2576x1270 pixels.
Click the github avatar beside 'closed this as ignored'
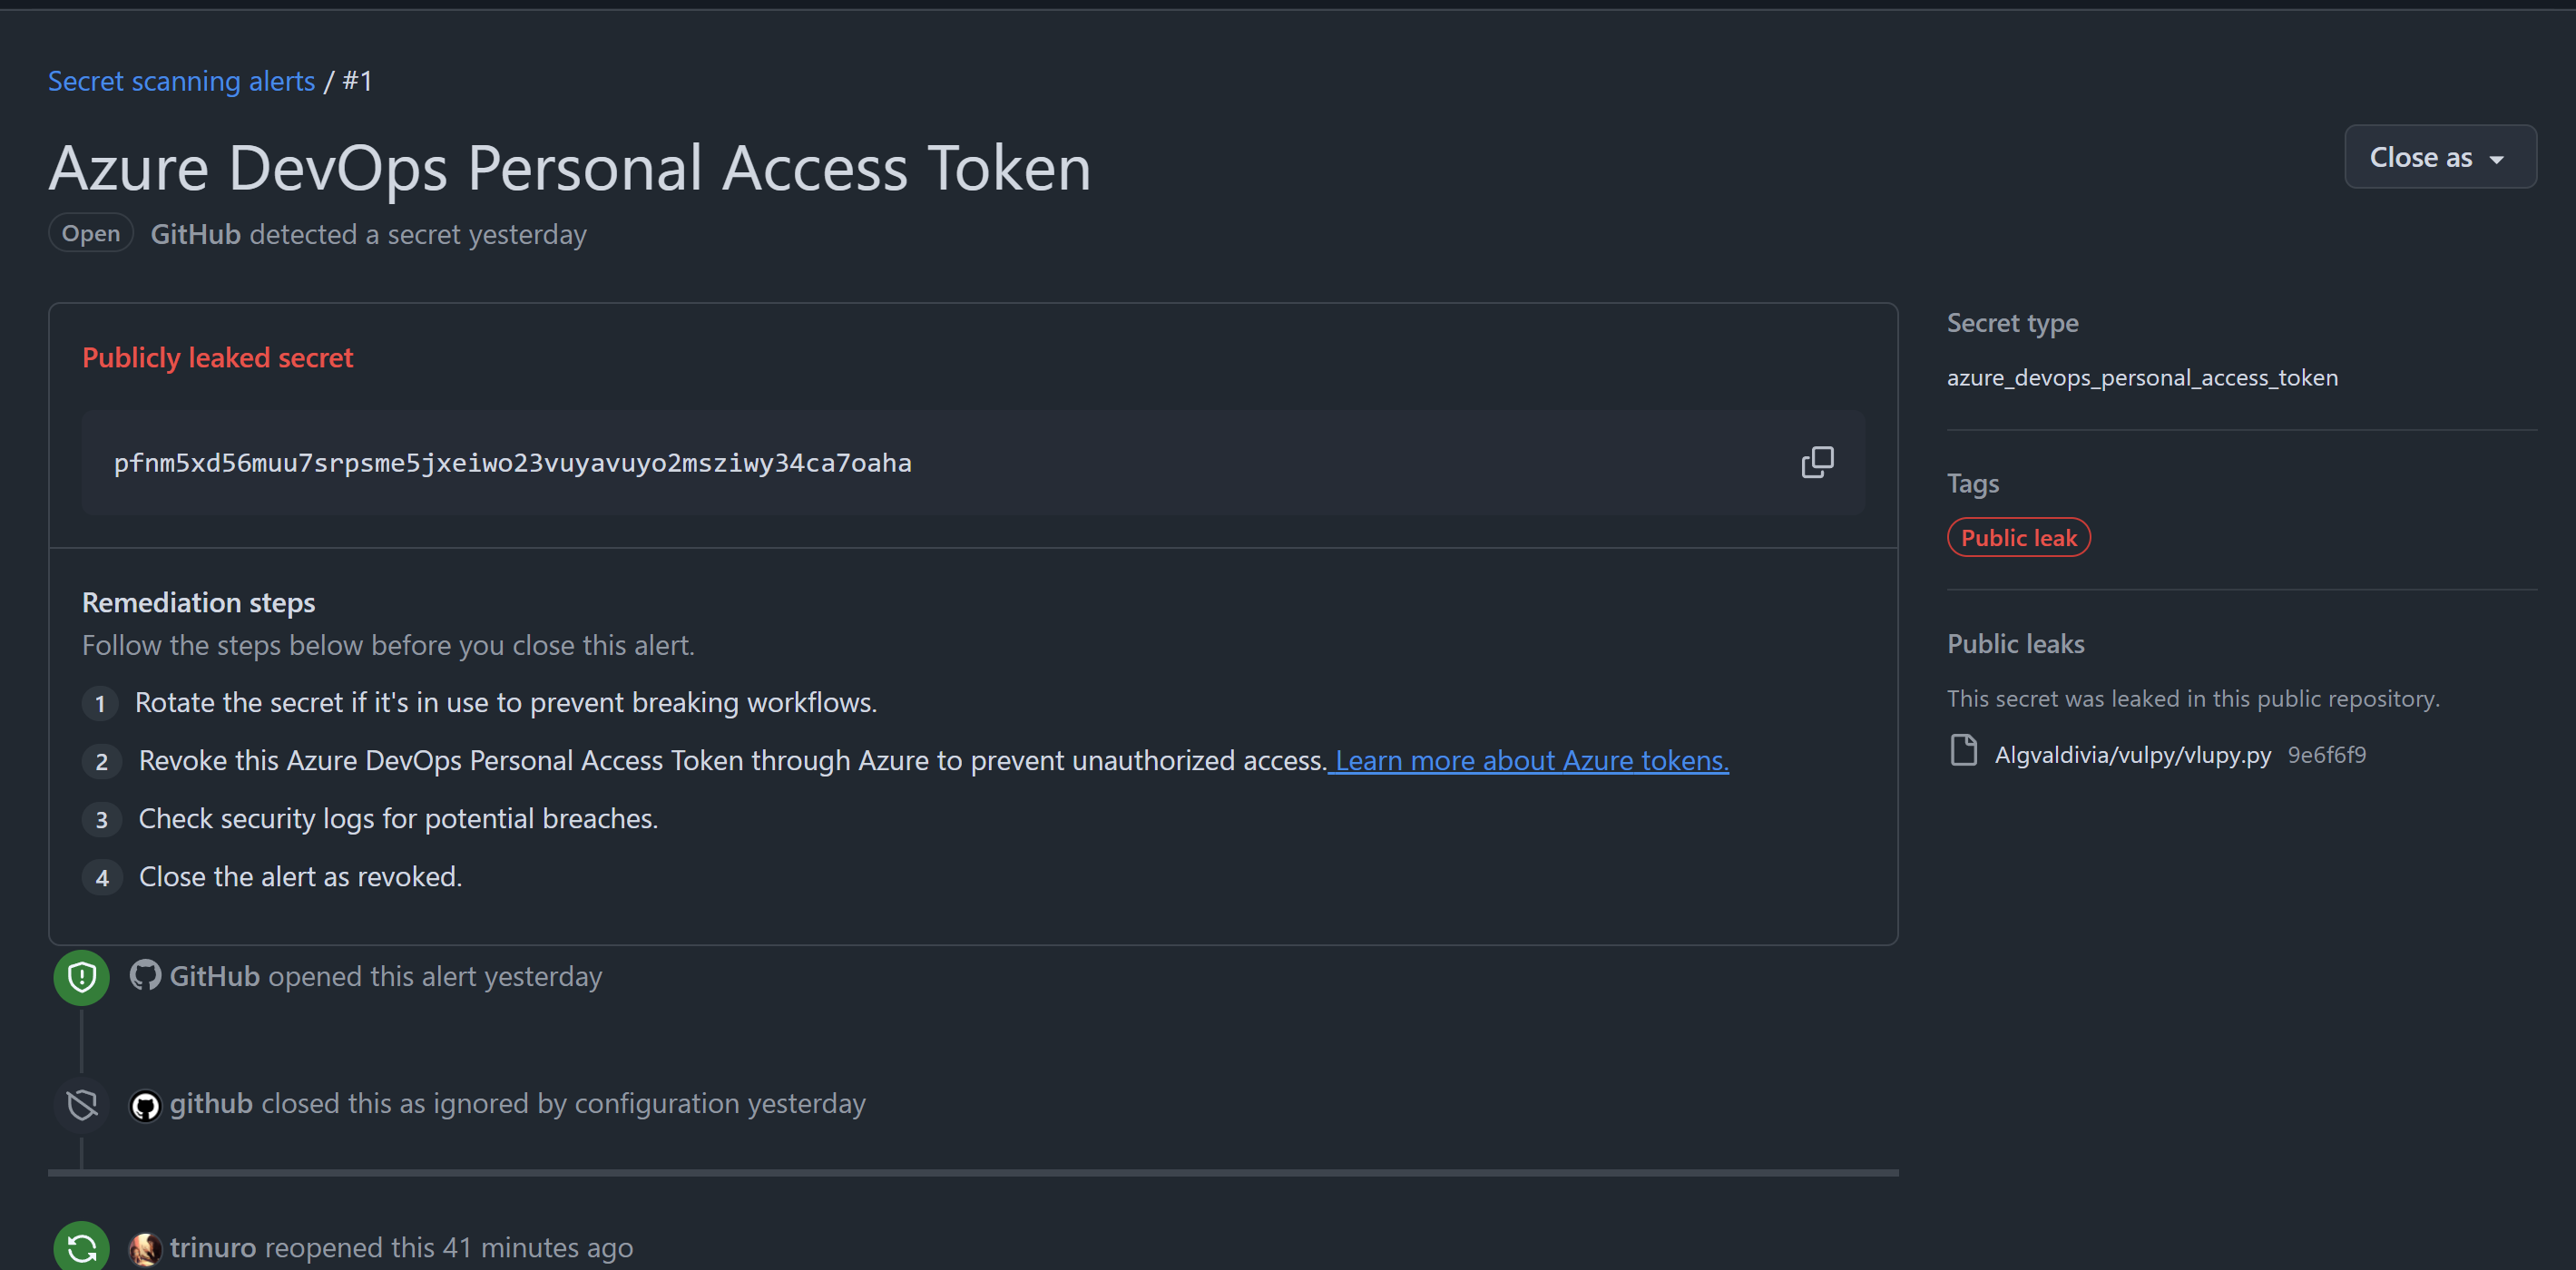coord(145,1105)
